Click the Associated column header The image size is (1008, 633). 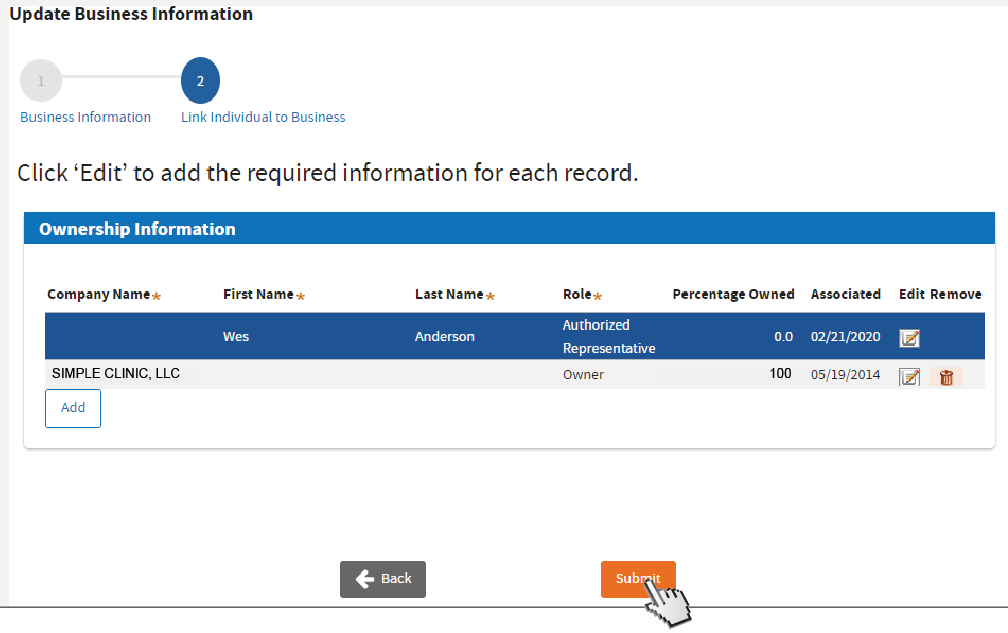845,294
